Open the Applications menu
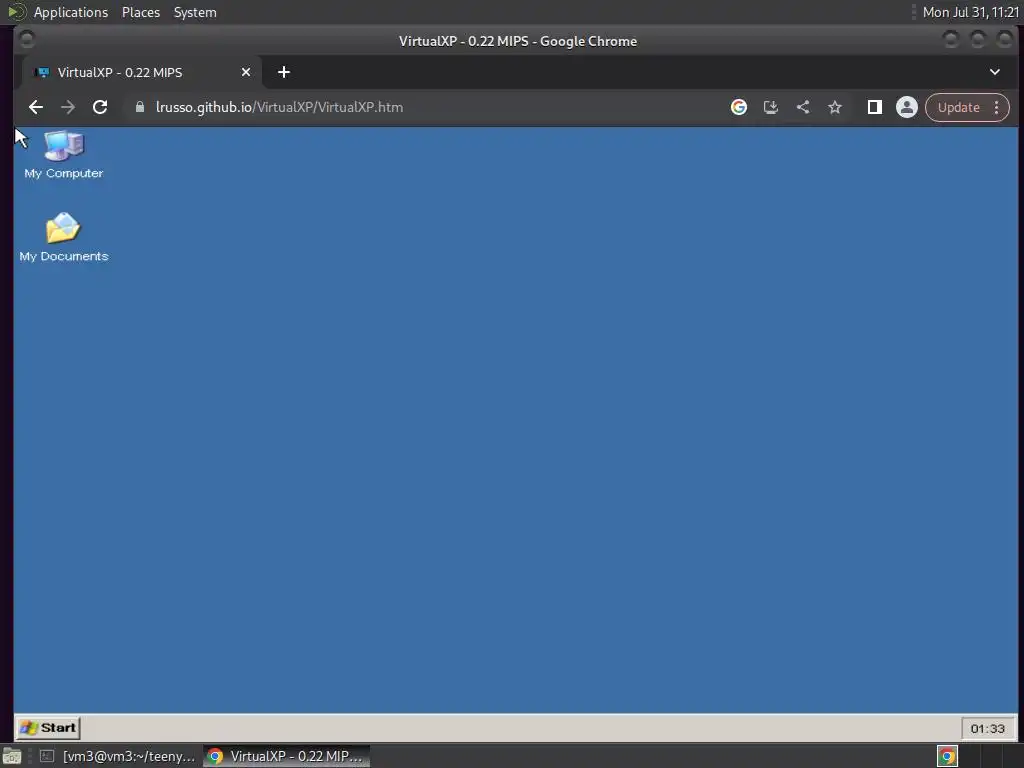The height and width of the screenshot is (768, 1024). (71, 12)
